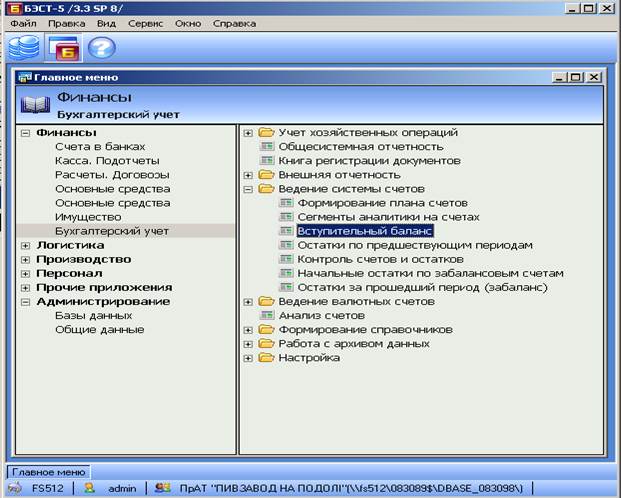Select Общие данные under Администрирование
The image size is (621, 498).
tap(99, 330)
